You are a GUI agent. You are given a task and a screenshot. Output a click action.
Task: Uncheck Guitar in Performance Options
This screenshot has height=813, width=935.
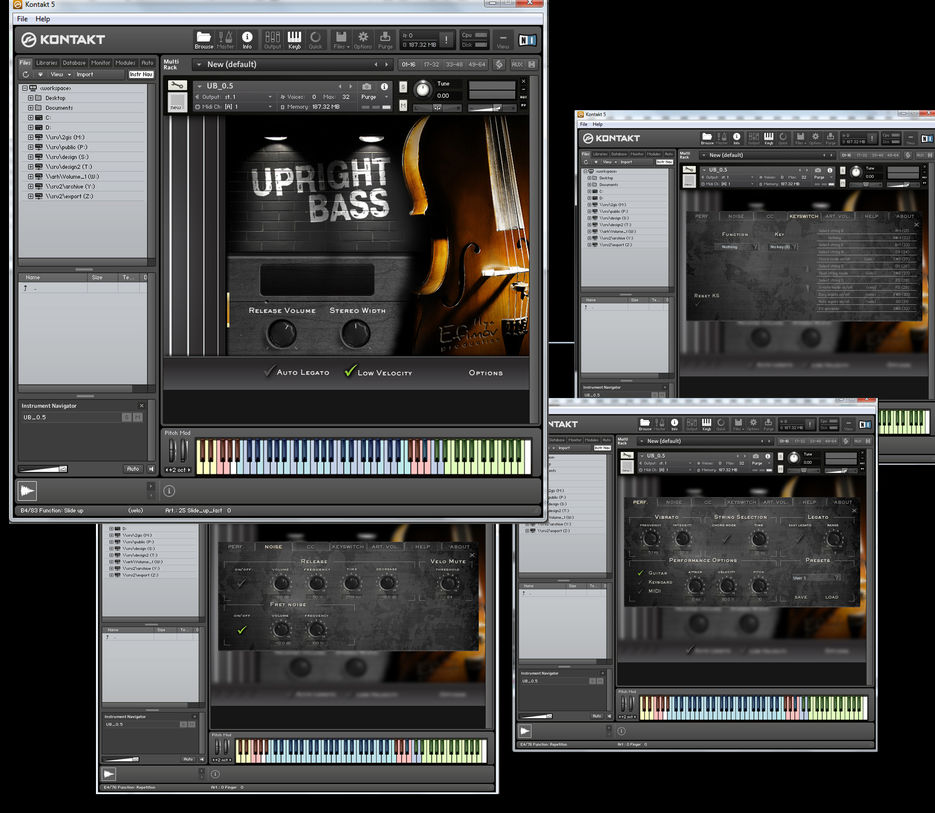click(640, 573)
